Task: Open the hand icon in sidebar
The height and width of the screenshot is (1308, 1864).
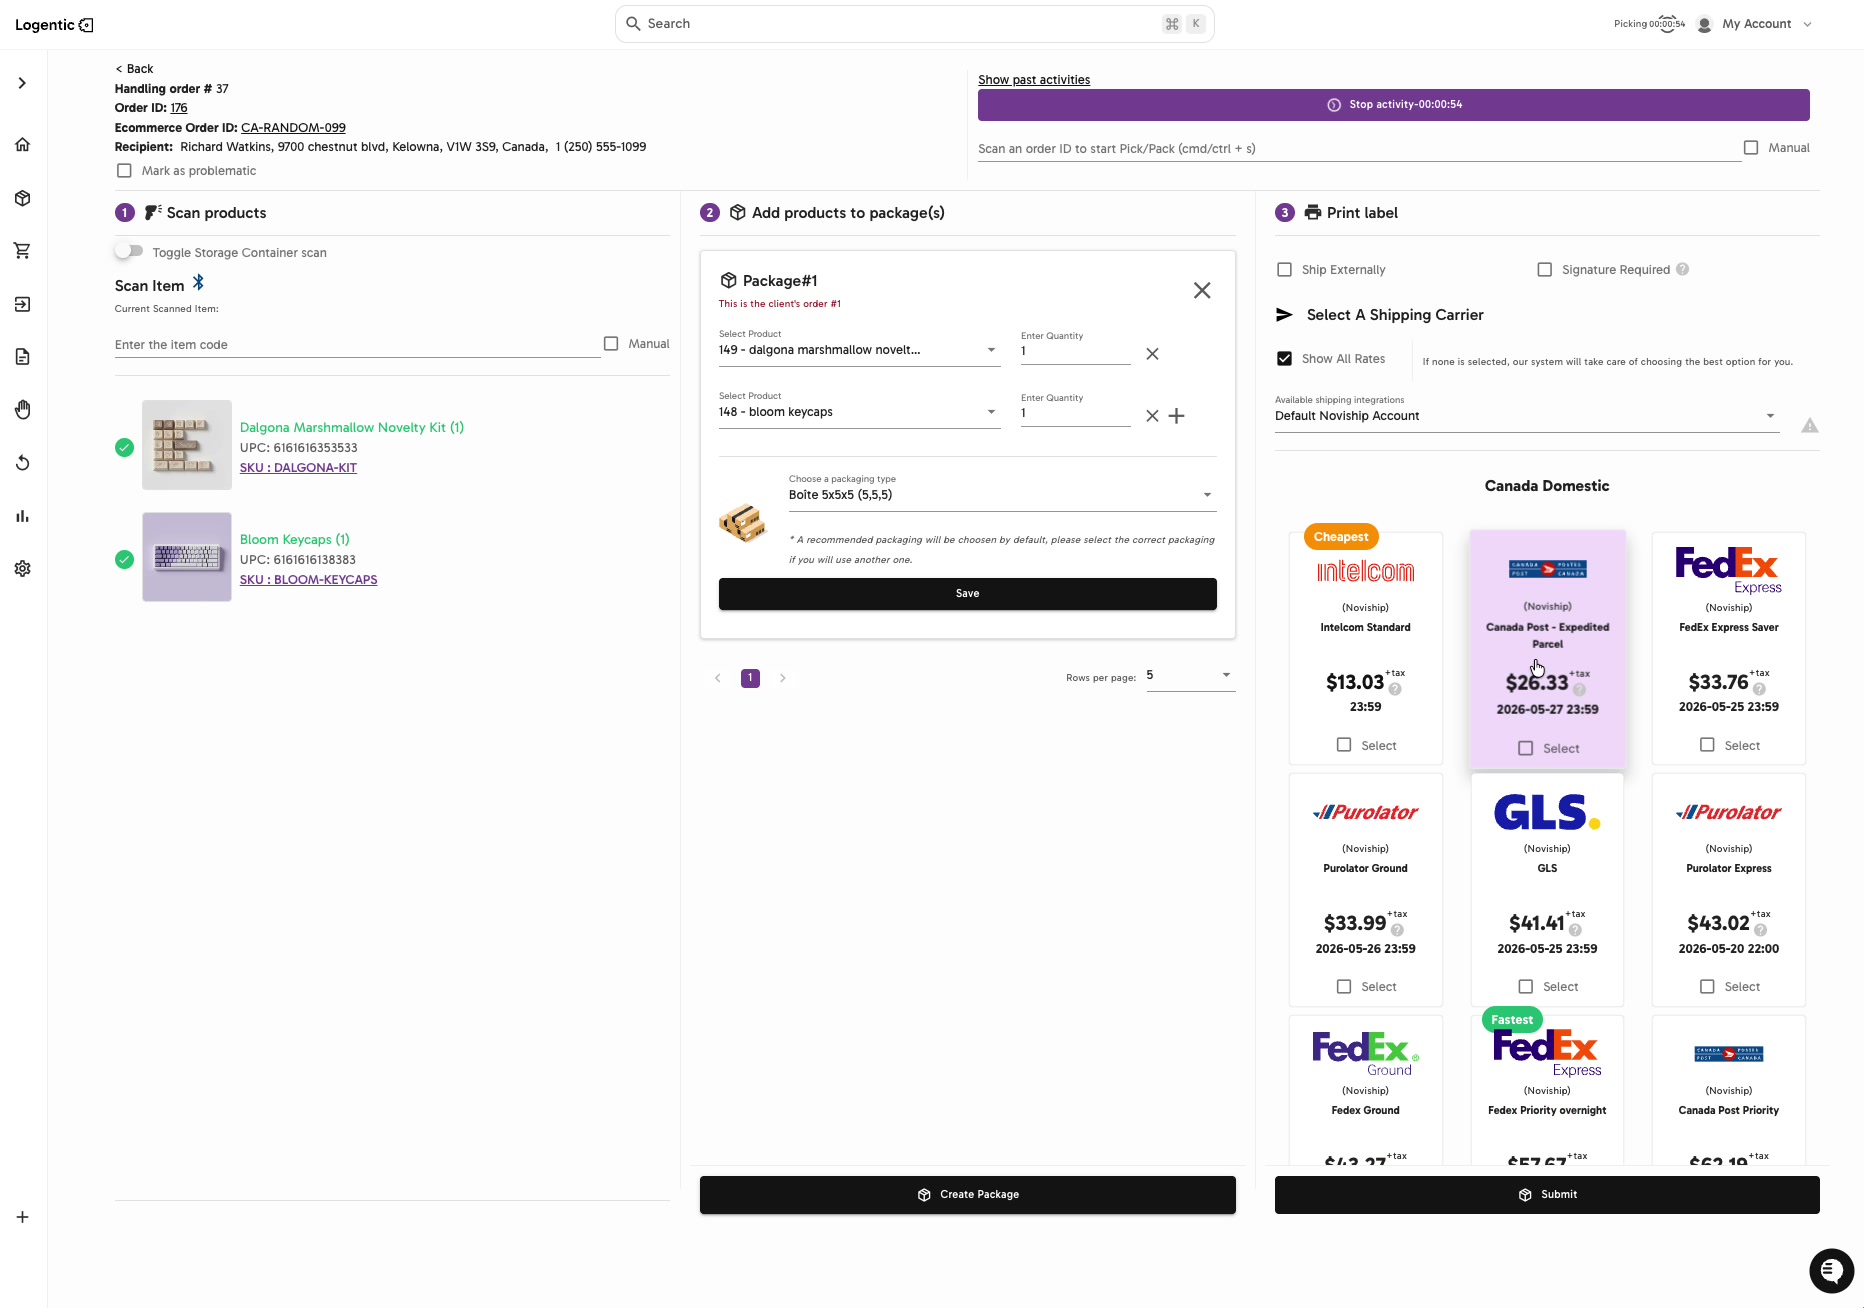Action: (22, 409)
